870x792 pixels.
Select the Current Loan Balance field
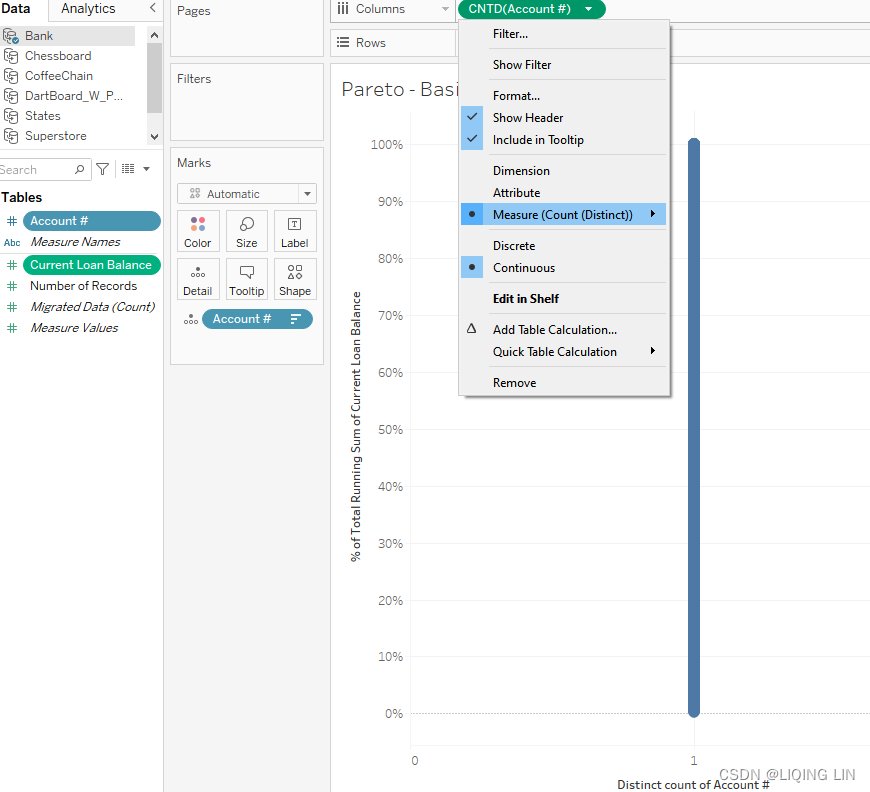point(92,265)
